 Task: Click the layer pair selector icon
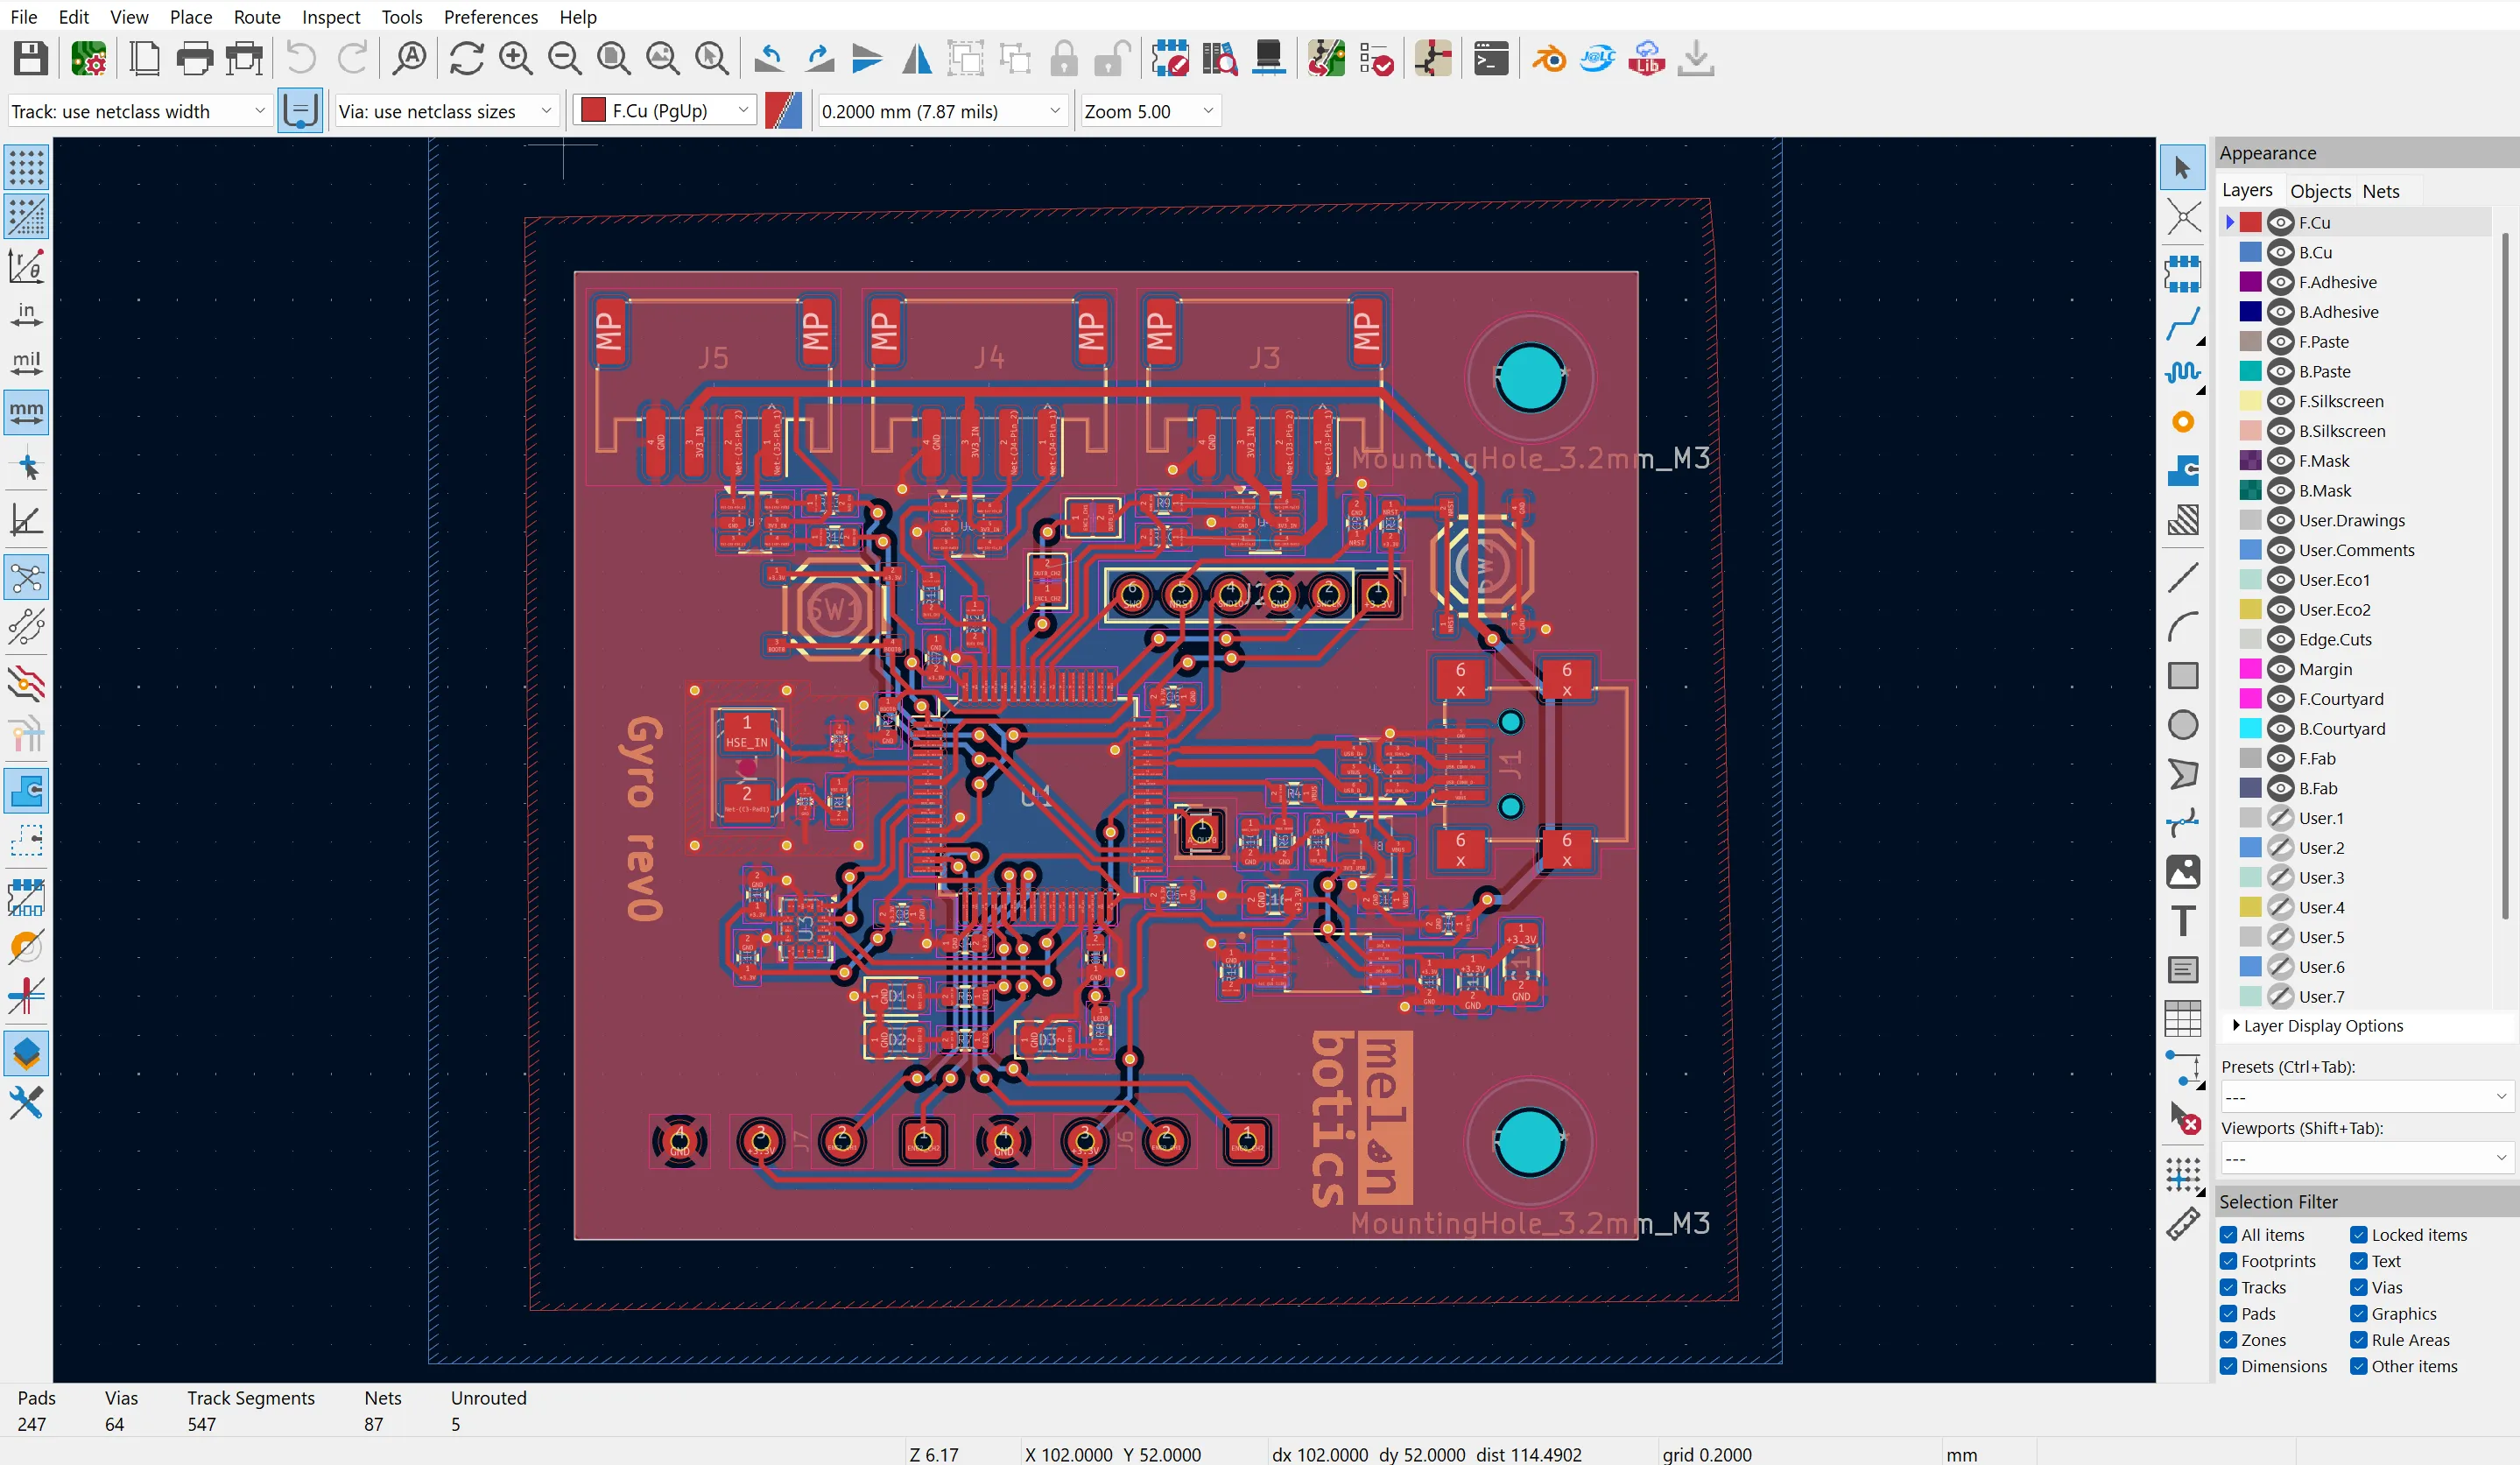783,111
